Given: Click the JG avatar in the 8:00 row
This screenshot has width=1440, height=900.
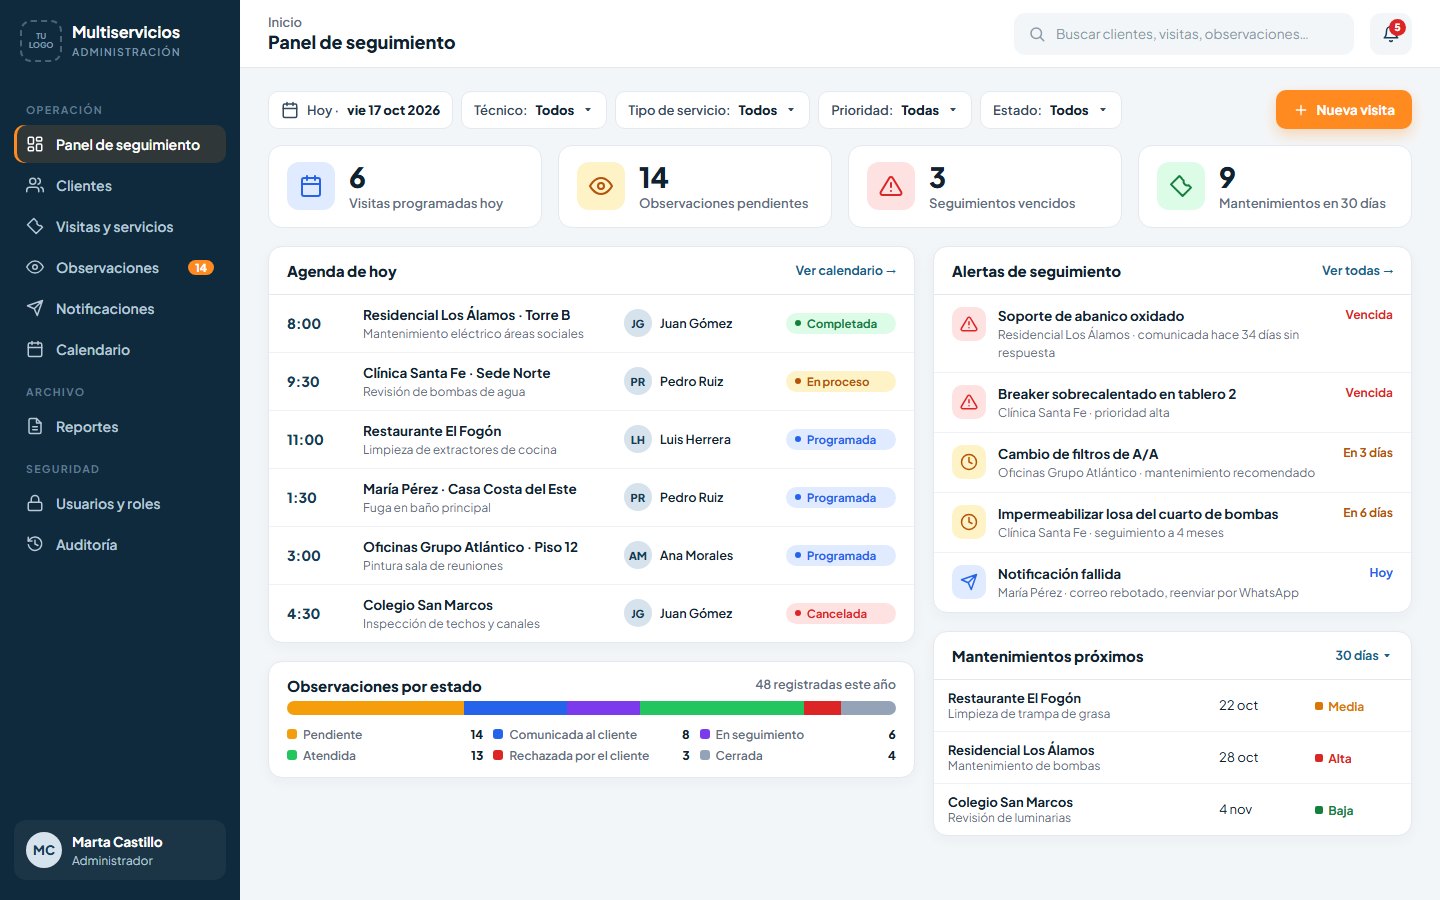Looking at the screenshot, I should tap(637, 324).
